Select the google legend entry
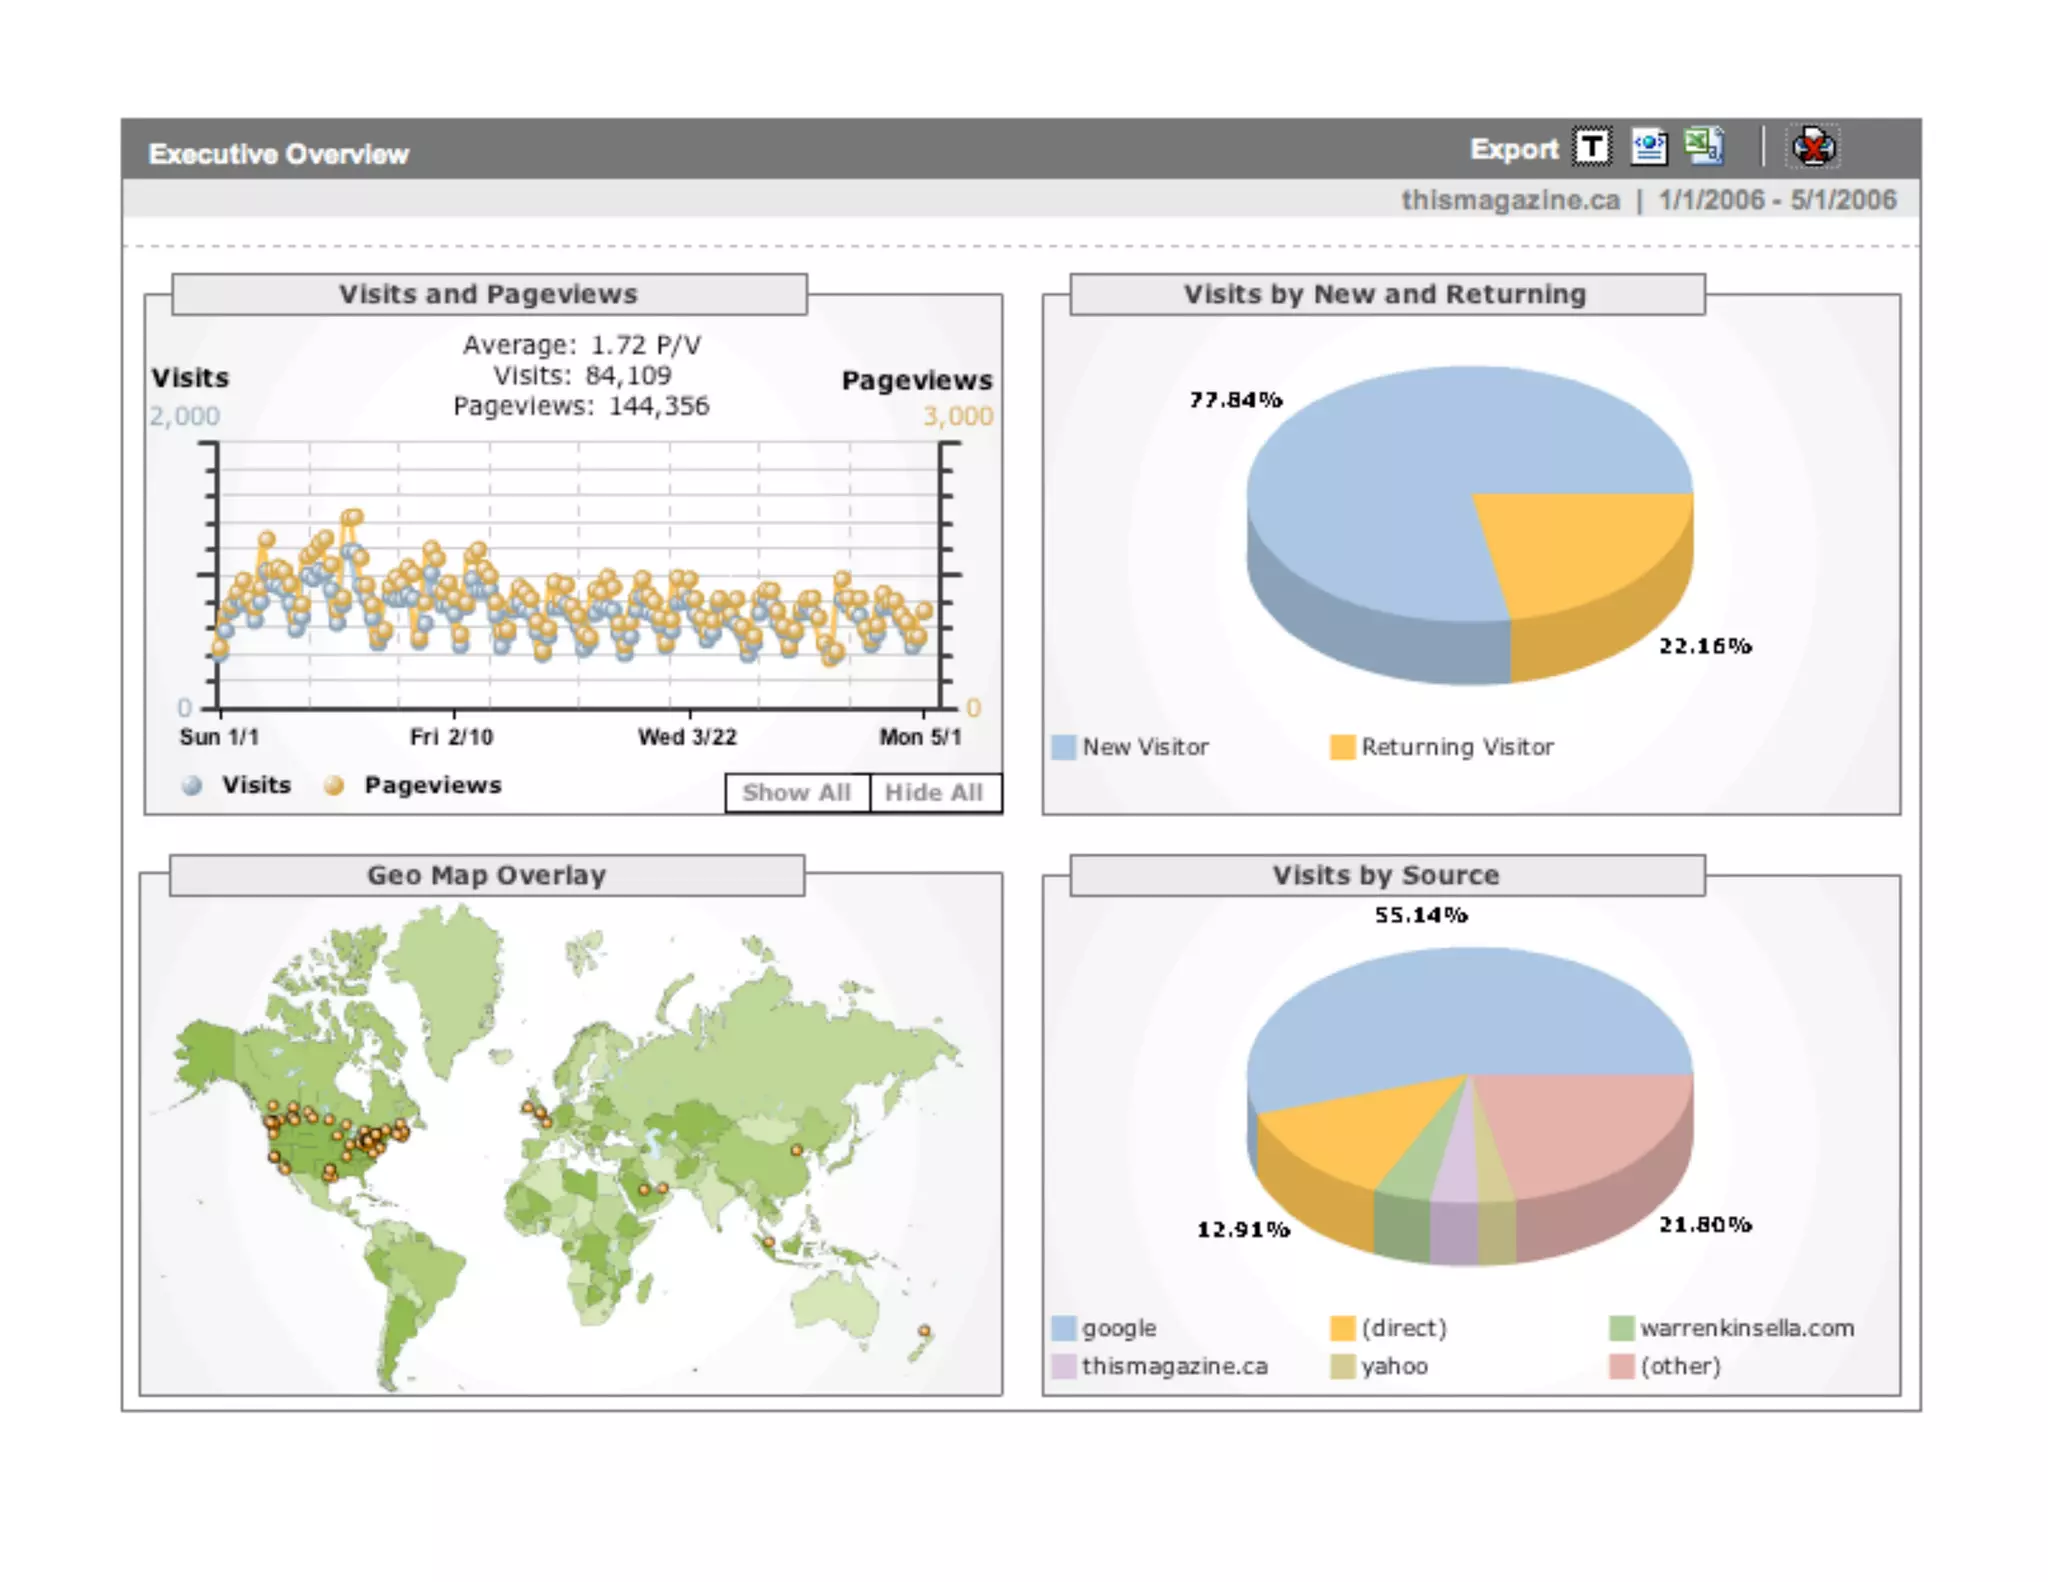2048x1582 pixels. point(1118,1328)
